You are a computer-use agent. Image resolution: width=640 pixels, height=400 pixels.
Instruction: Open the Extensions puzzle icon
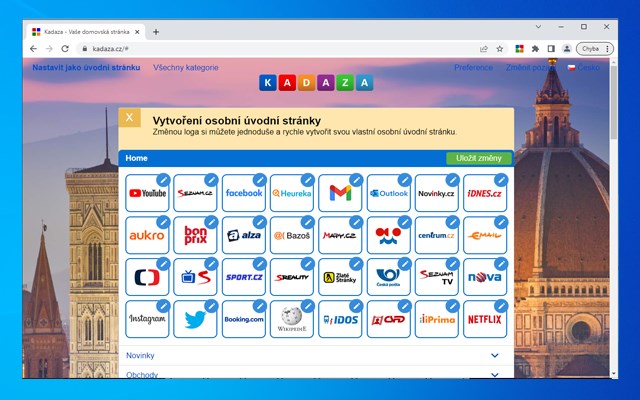[535, 49]
